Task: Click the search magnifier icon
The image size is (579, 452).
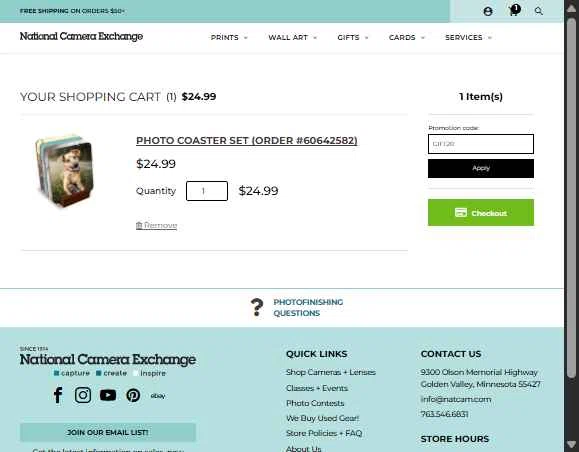Action: click(x=539, y=11)
